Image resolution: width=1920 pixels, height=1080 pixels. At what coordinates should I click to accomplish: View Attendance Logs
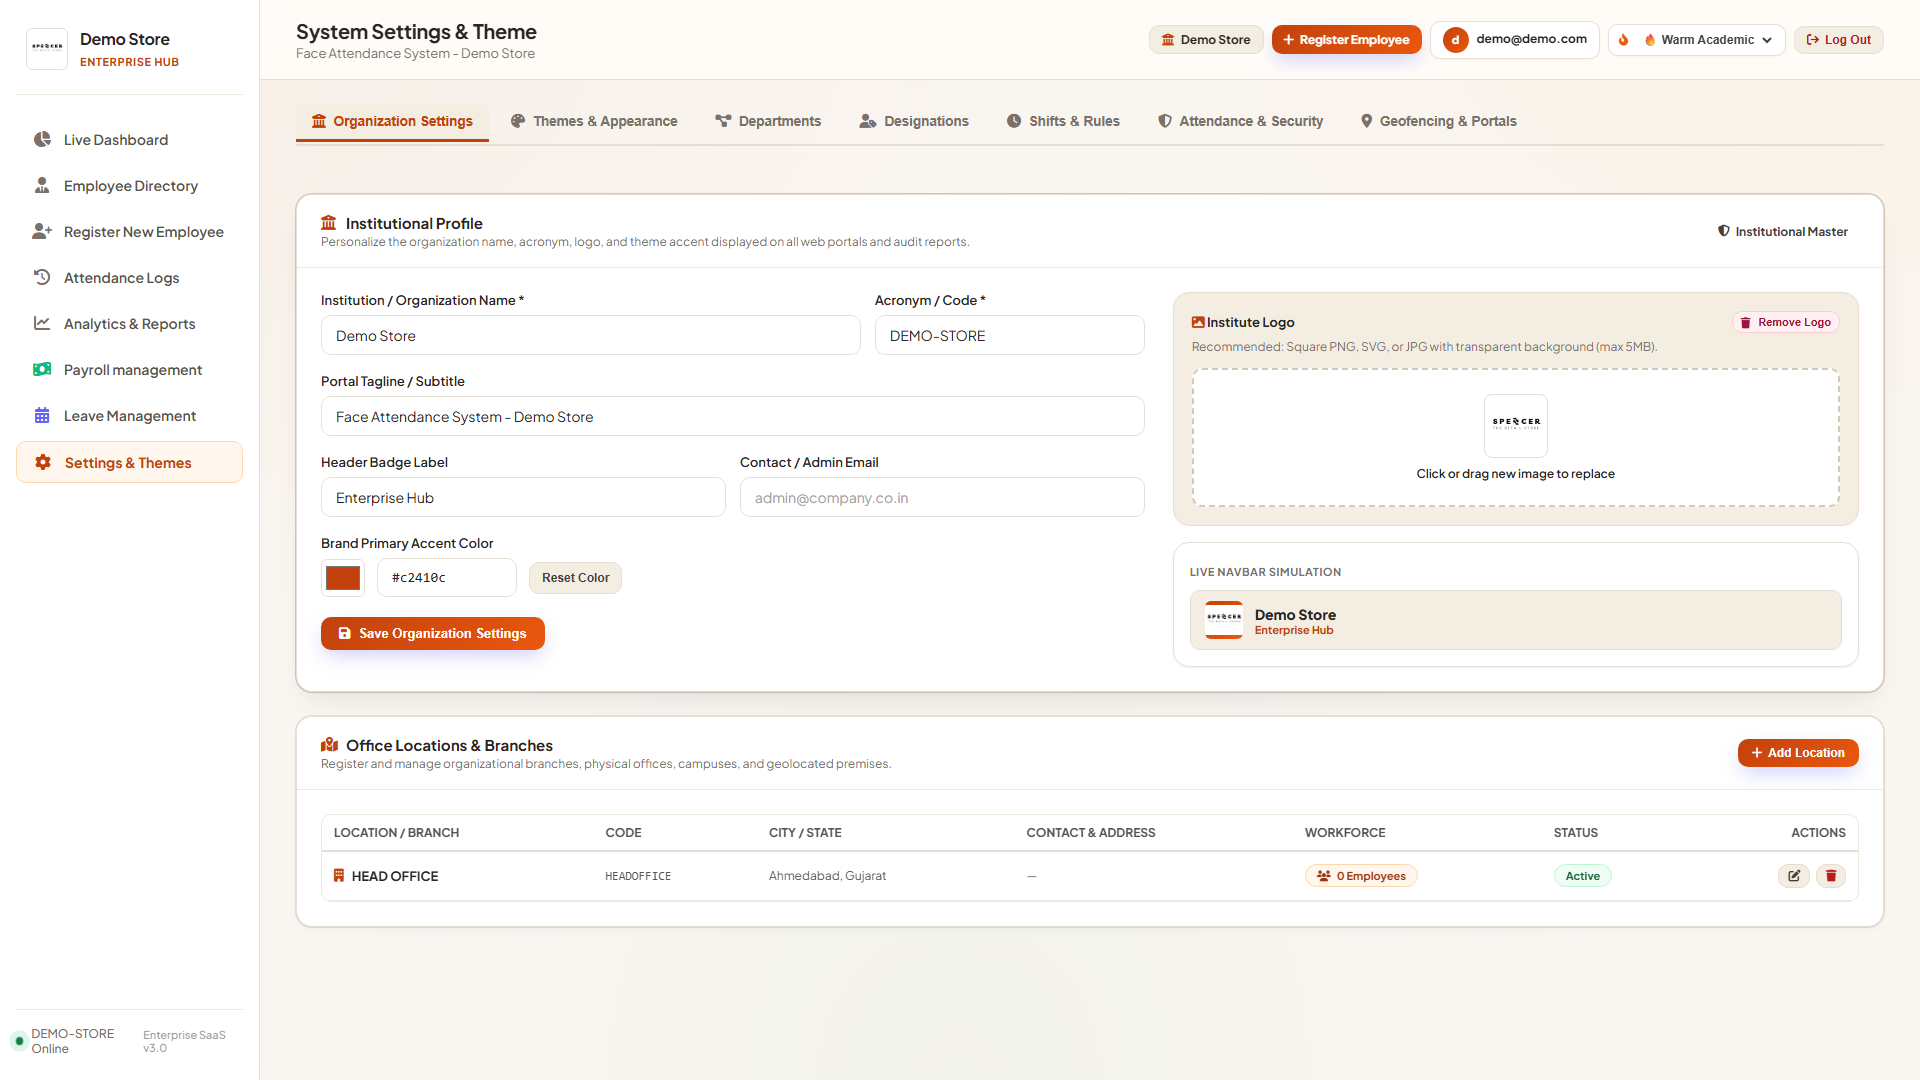point(130,278)
